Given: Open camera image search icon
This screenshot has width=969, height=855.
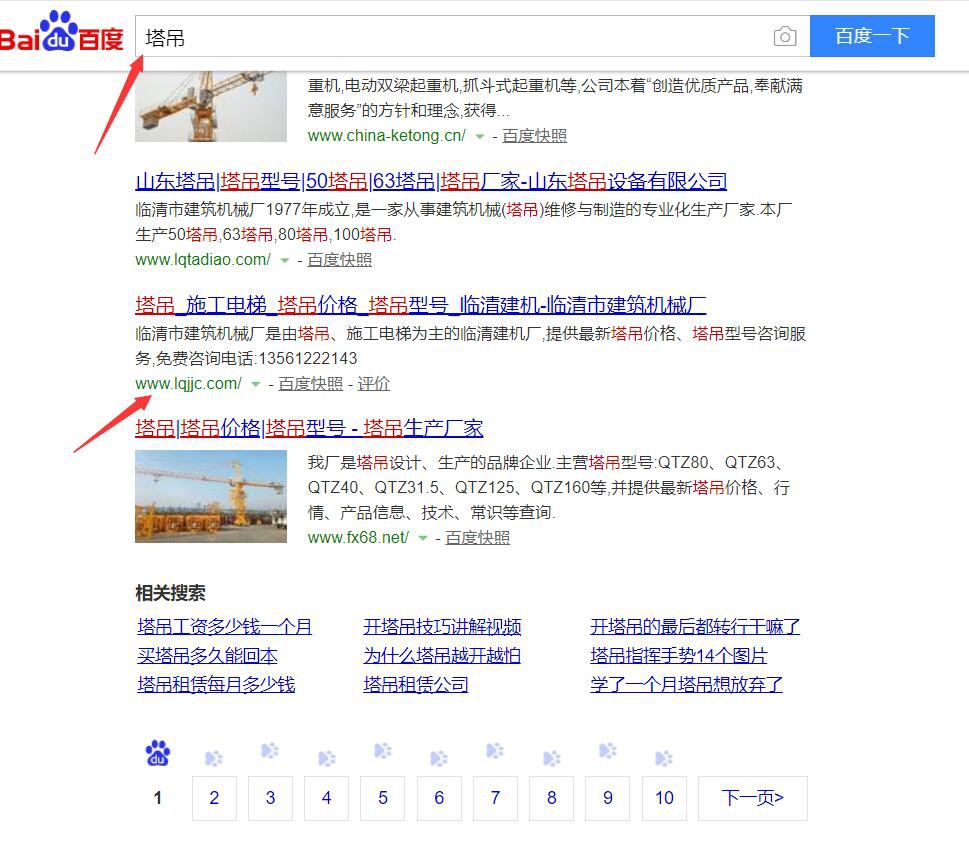Looking at the screenshot, I should pos(785,36).
